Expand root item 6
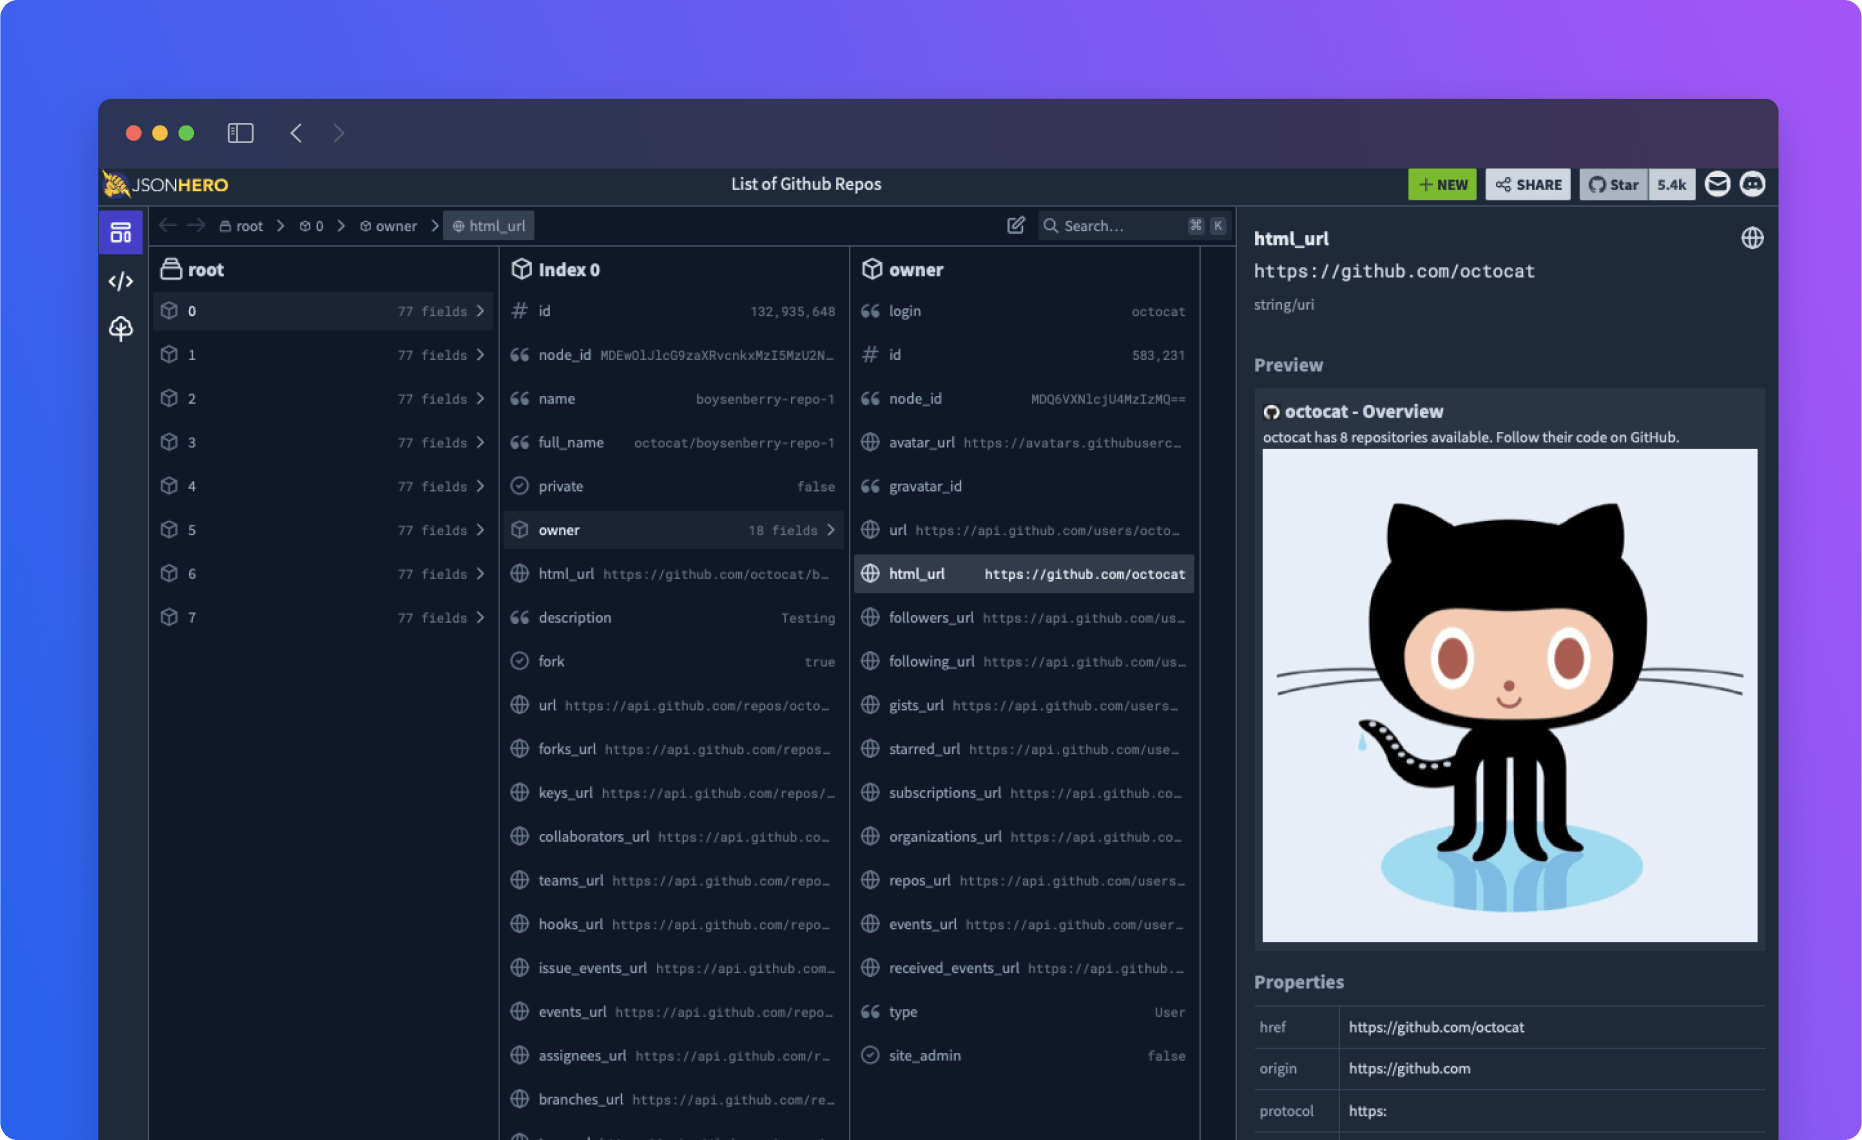The height and width of the screenshot is (1140, 1862). (323, 574)
